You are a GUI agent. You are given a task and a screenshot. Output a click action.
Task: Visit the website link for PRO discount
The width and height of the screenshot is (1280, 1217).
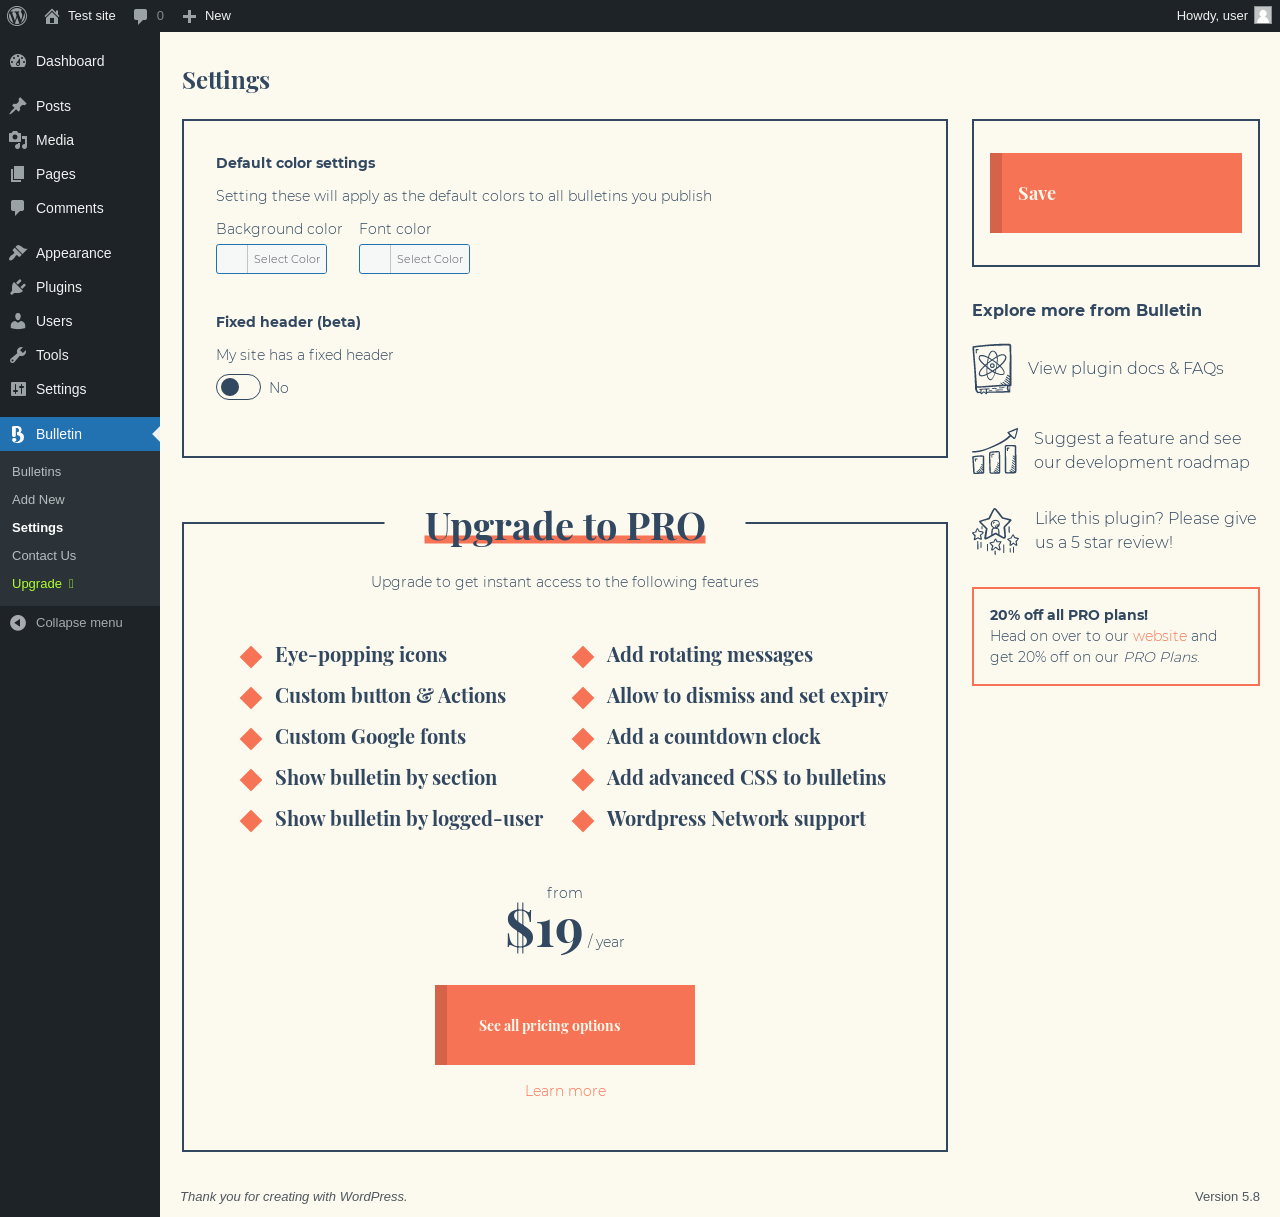tap(1160, 636)
